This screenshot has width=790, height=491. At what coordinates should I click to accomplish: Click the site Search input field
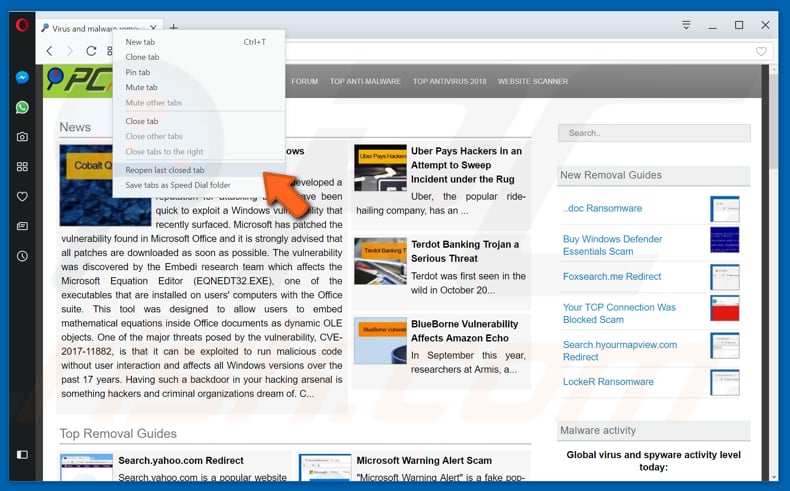654,133
